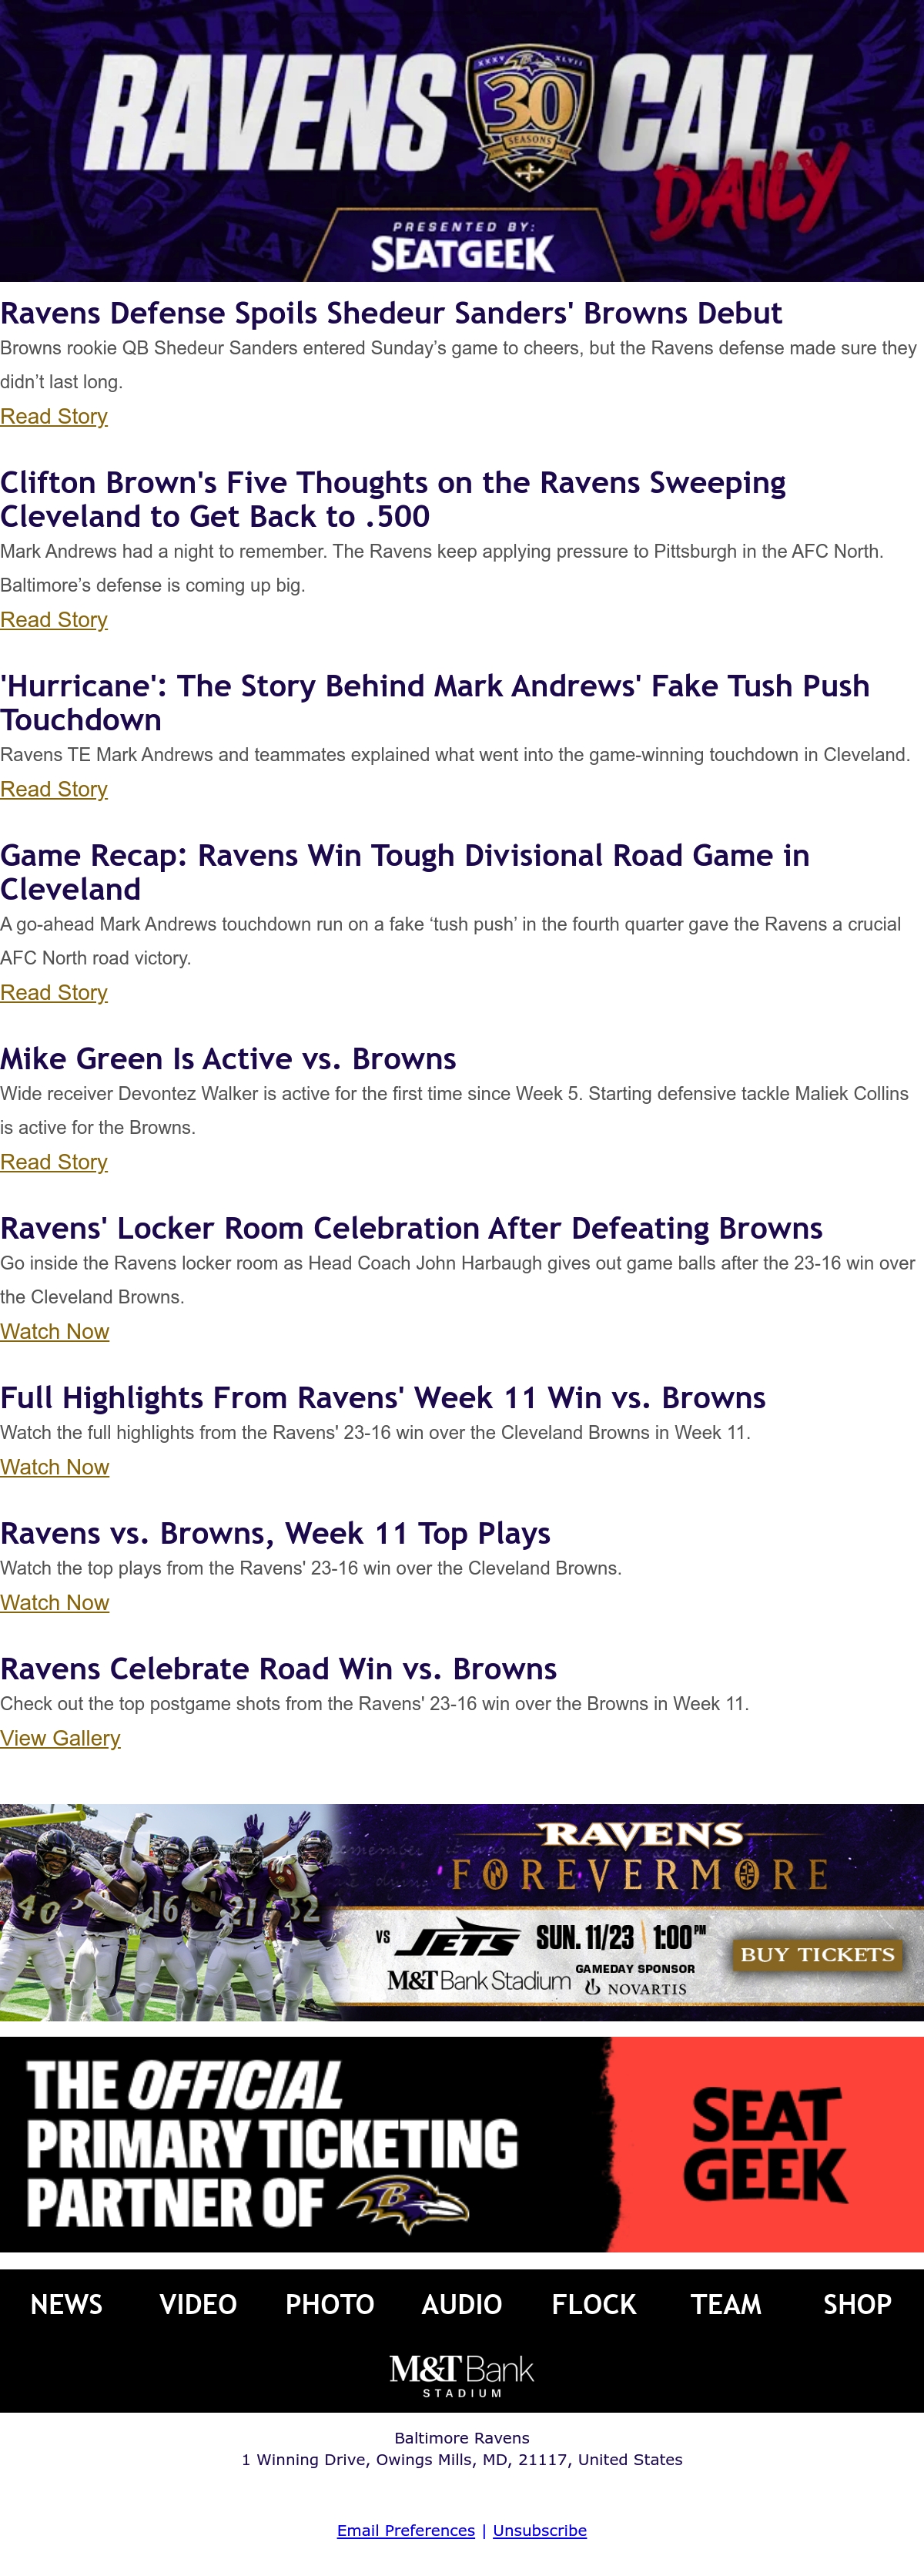Click the Jets logo in the game banner
Image resolution: width=924 pixels, height=2576 pixels.
tap(457, 1937)
